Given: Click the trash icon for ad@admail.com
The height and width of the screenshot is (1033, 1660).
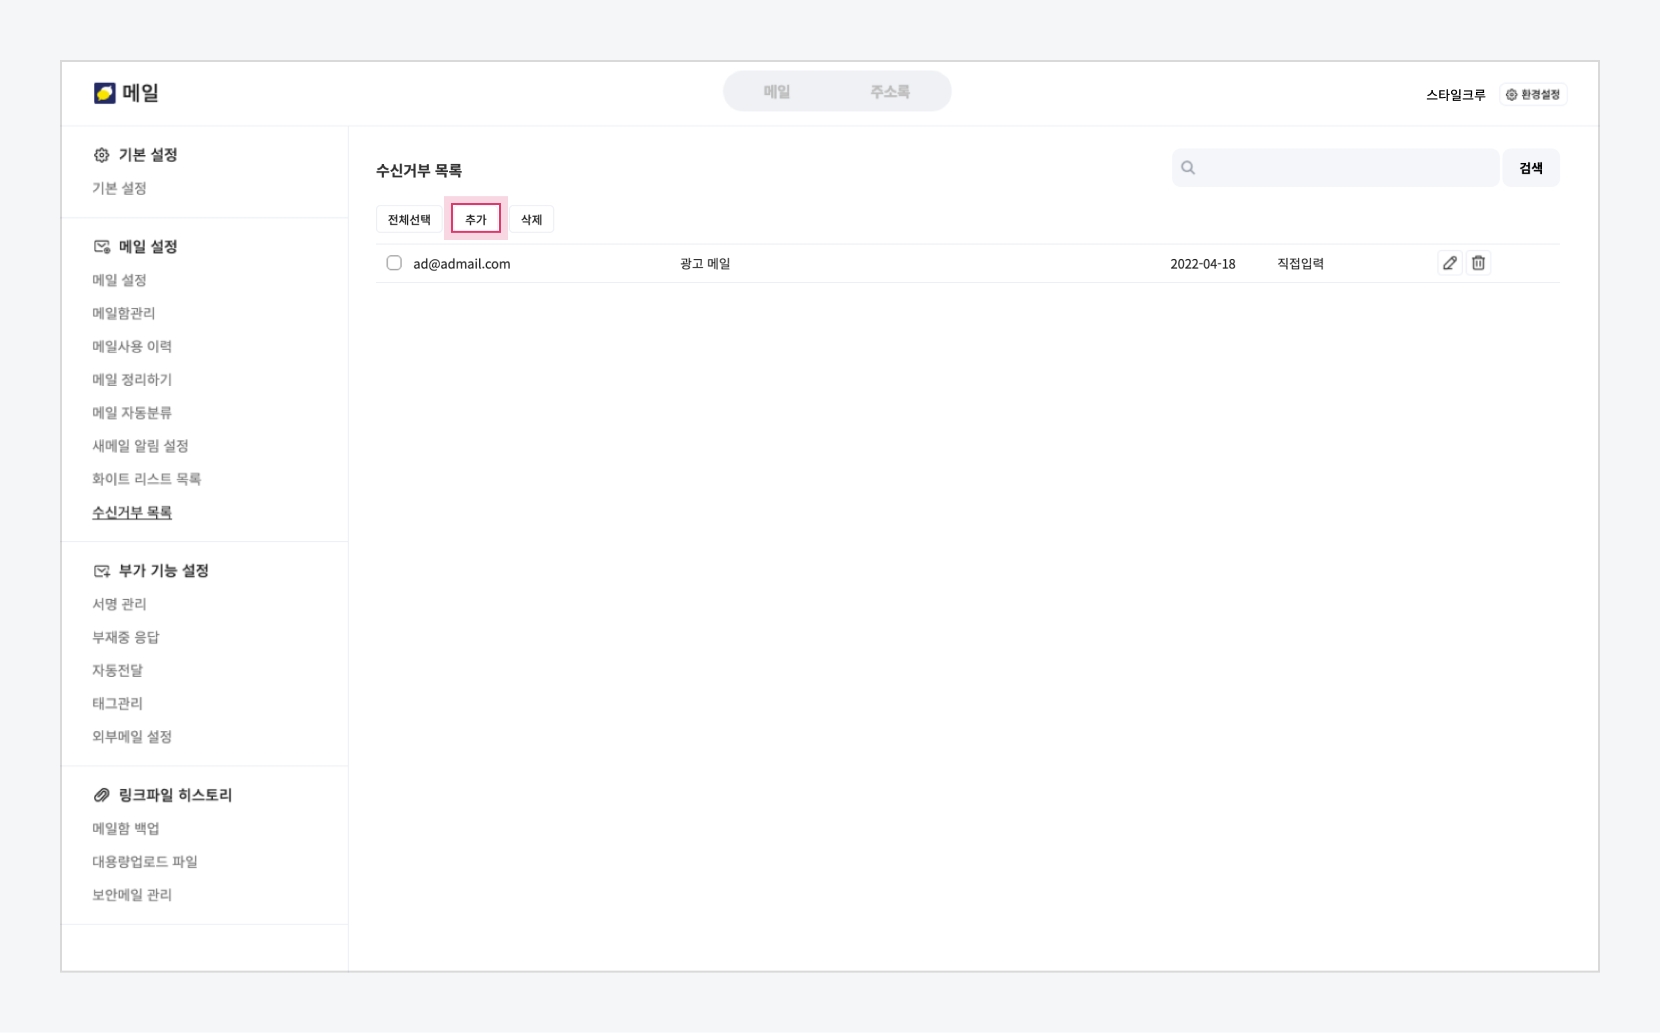Looking at the screenshot, I should 1478,263.
